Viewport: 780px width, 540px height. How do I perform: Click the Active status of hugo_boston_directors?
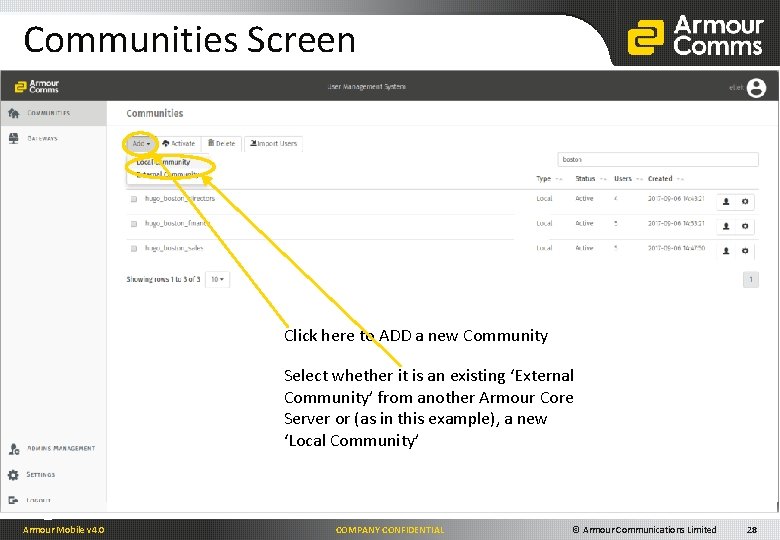point(584,198)
